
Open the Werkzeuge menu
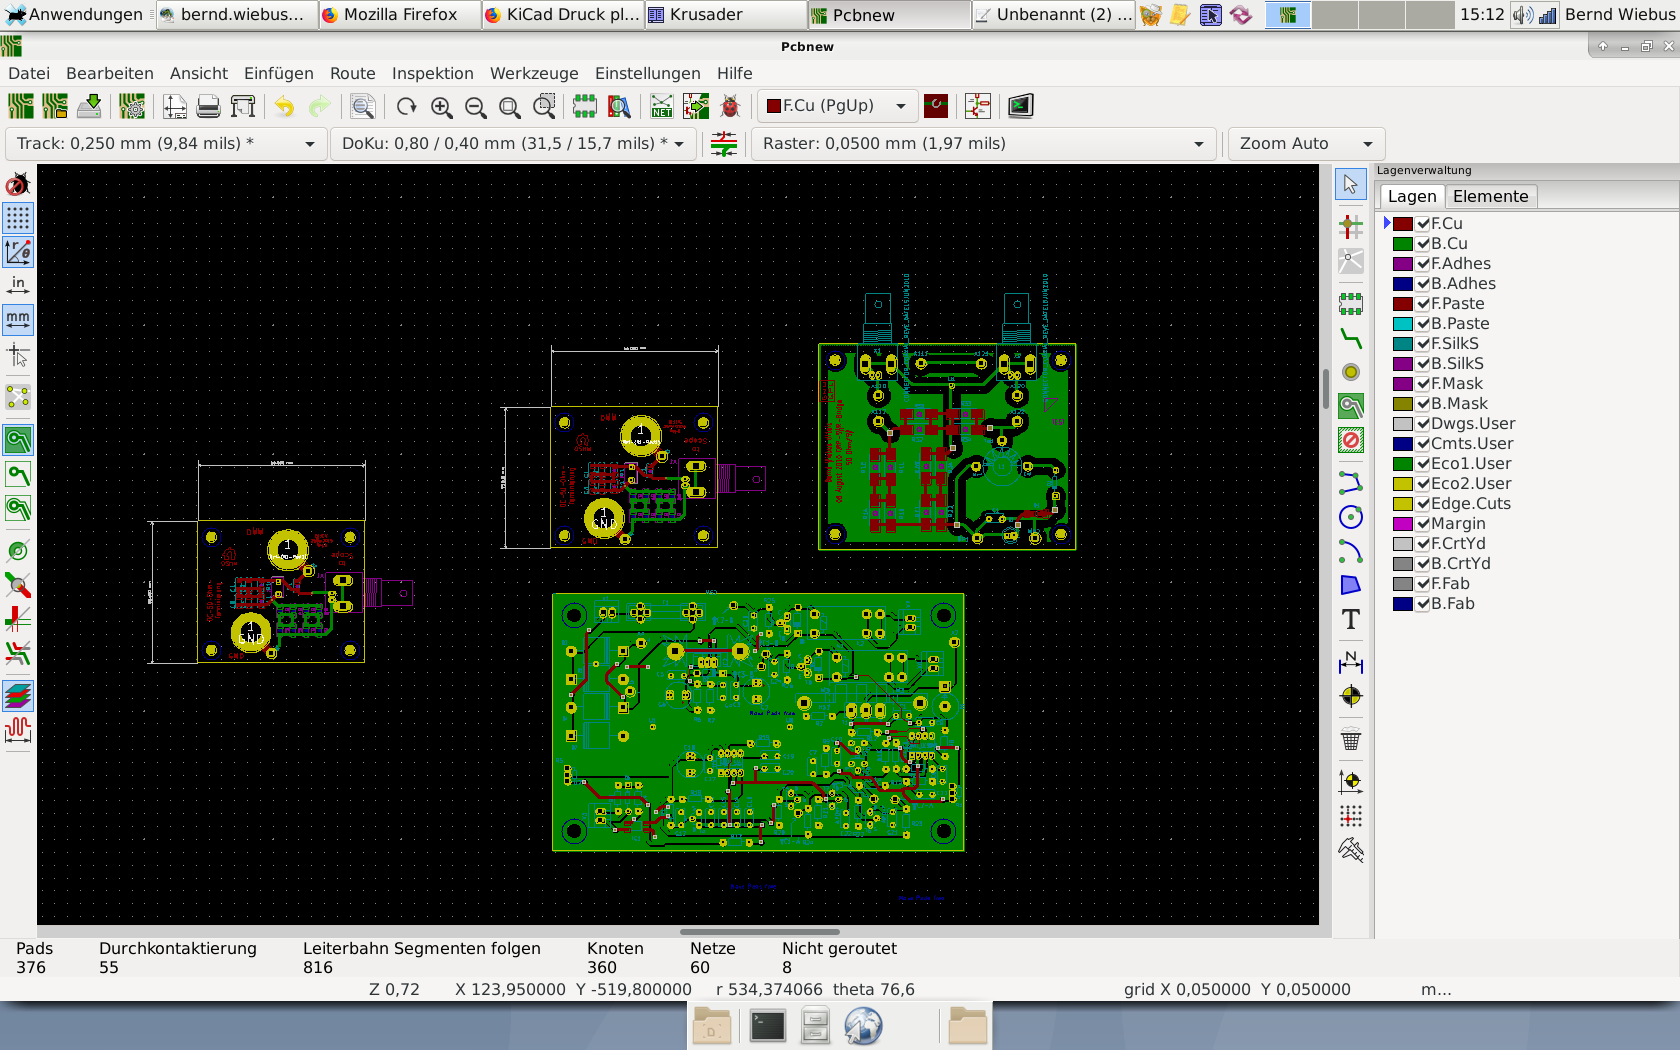click(x=534, y=74)
